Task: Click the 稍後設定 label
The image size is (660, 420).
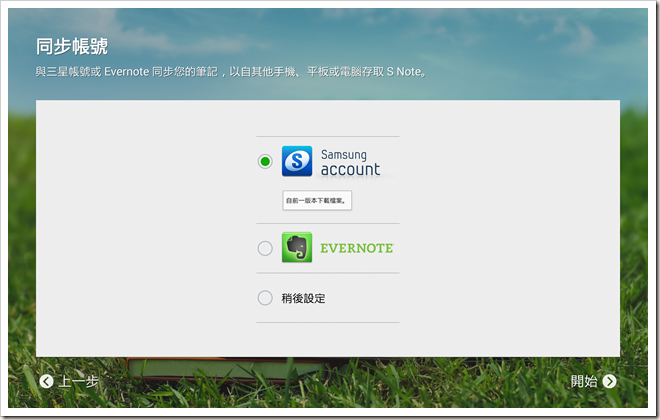Action: (x=303, y=298)
